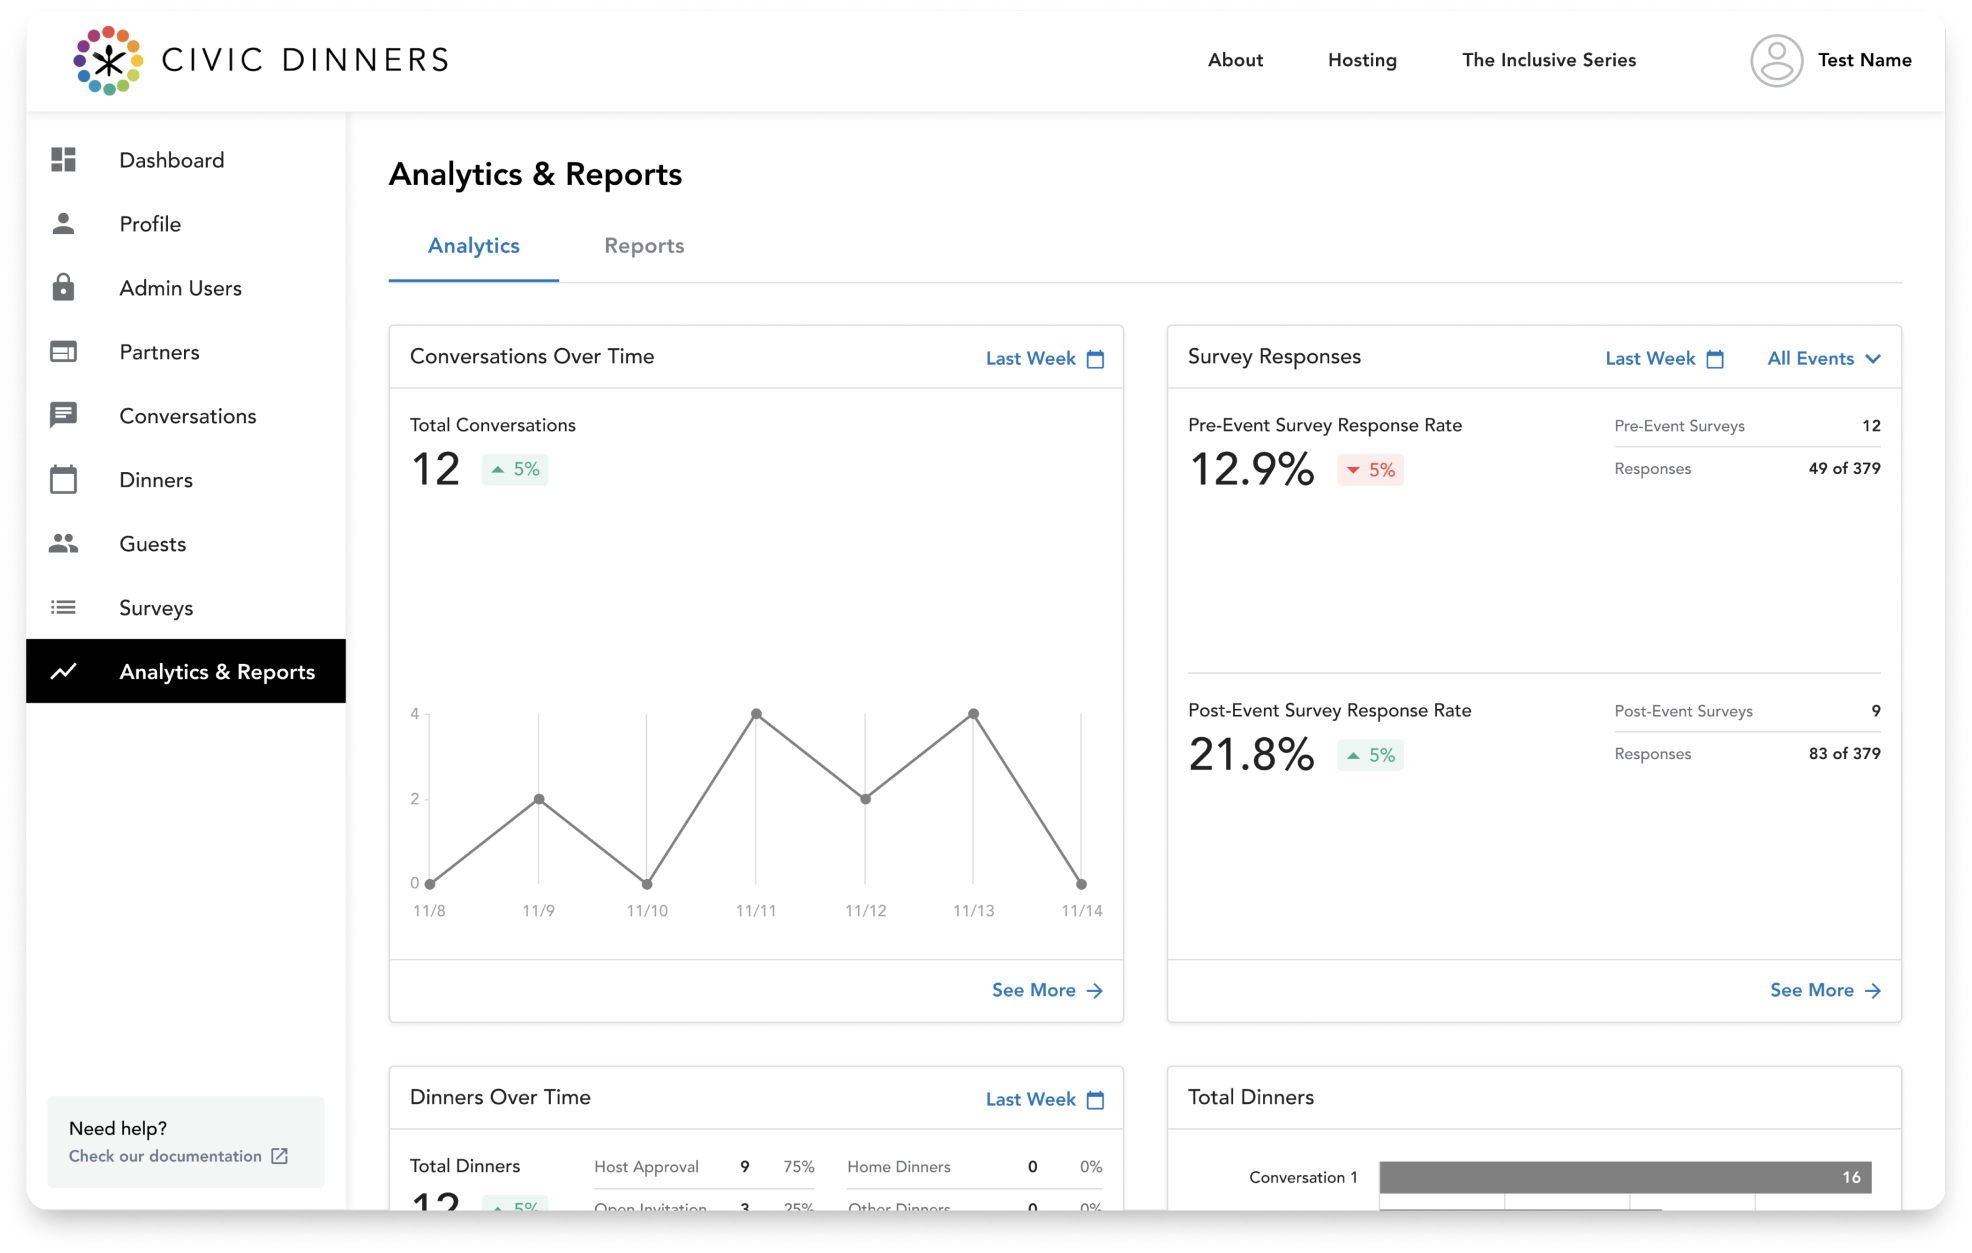The image size is (1972, 1253).
Task: Click the Dinners calendar icon in the sidebar
Action: click(63, 480)
